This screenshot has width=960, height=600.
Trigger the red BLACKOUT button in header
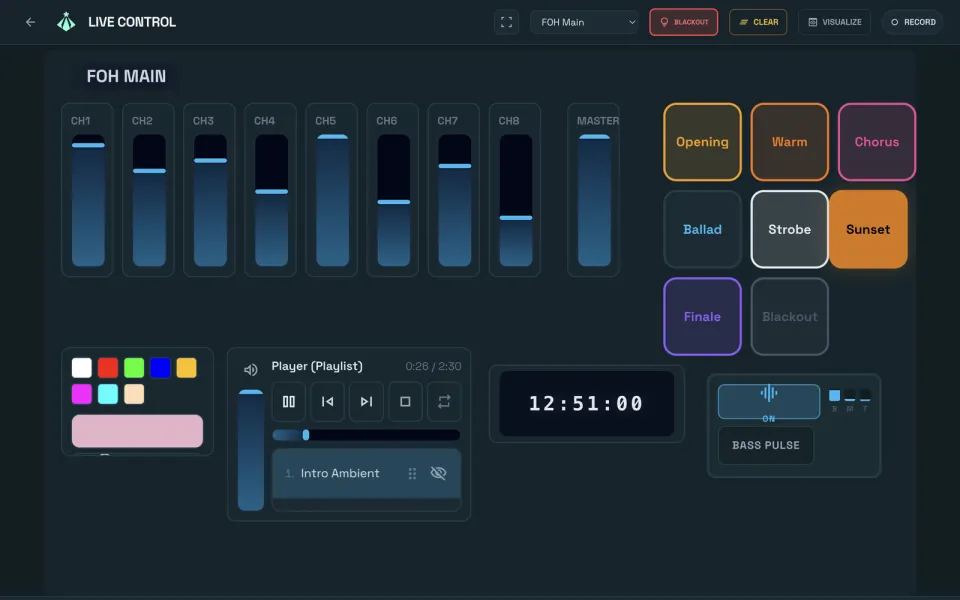[x=683, y=22]
